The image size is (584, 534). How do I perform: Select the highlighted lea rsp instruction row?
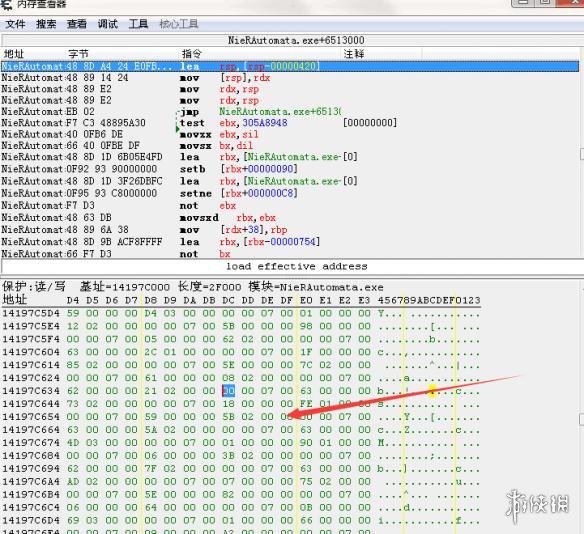pyautogui.click(x=290, y=66)
